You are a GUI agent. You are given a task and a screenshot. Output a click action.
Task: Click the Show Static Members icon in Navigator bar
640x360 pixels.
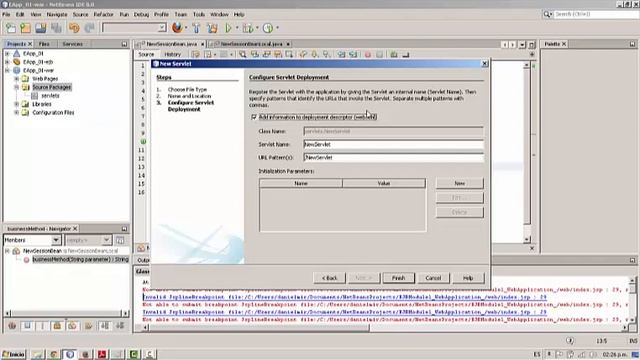[42, 325]
